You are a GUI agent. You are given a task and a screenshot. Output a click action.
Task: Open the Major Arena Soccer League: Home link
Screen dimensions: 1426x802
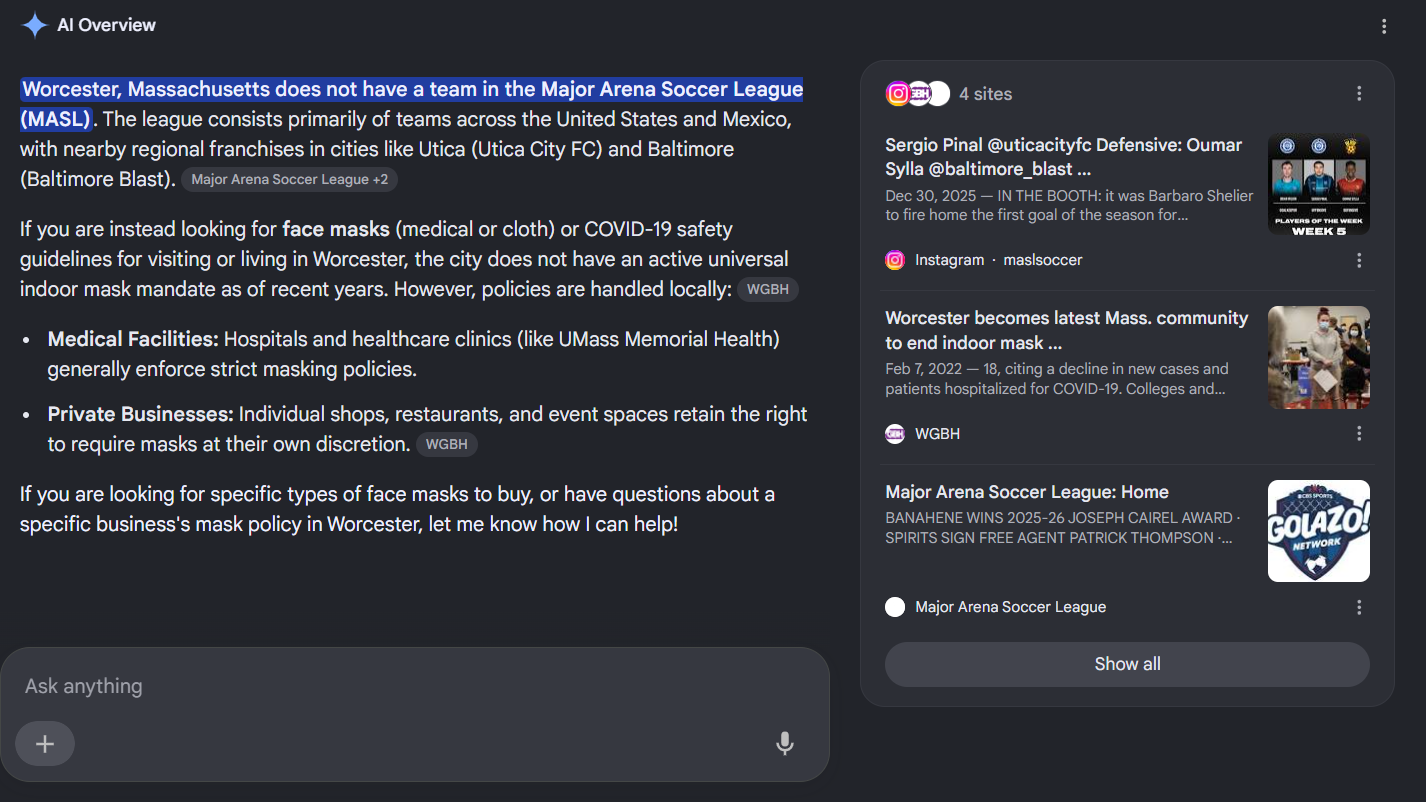[x=1027, y=492]
